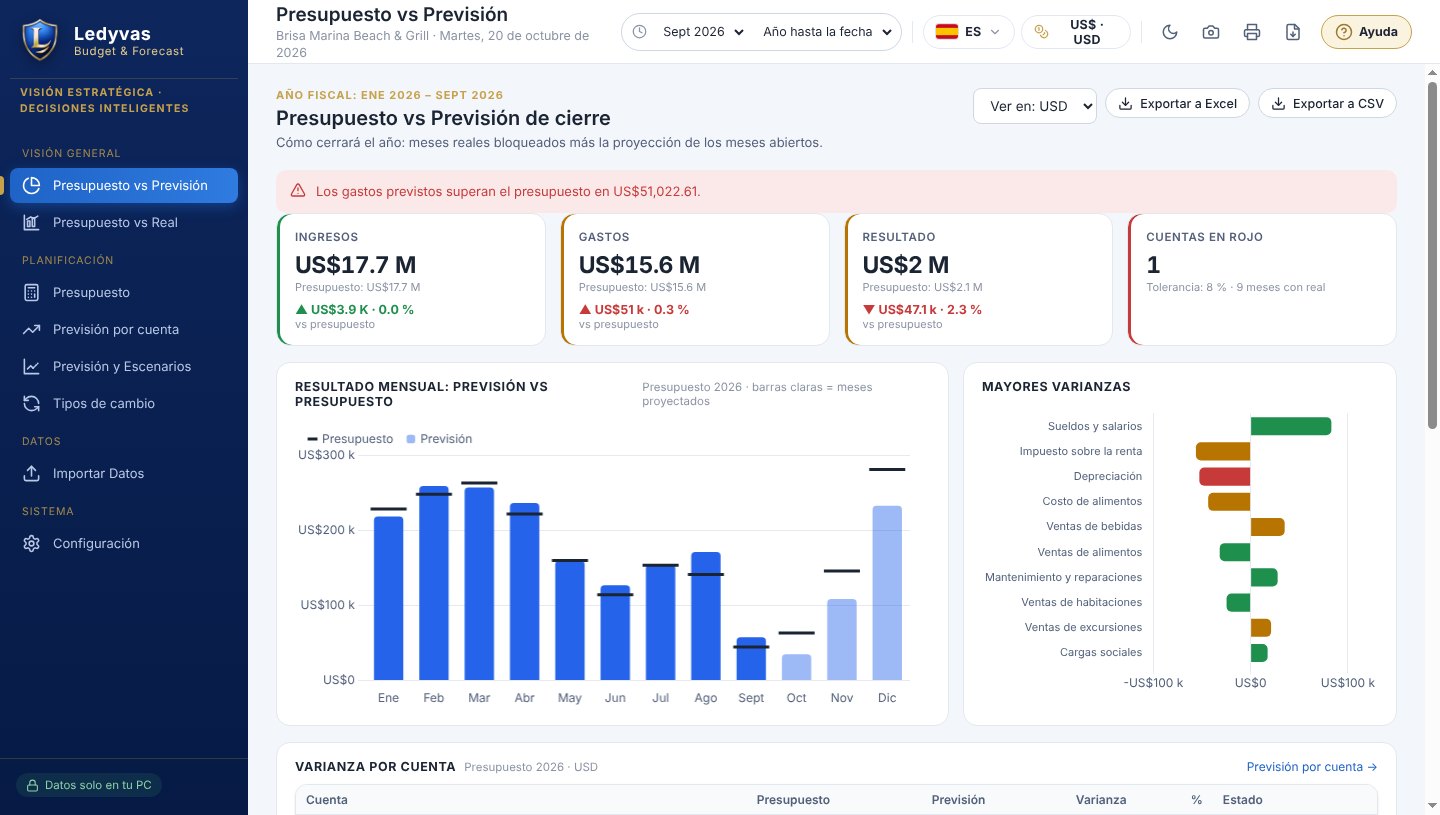Click the Spanish flag icon

[946, 32]
